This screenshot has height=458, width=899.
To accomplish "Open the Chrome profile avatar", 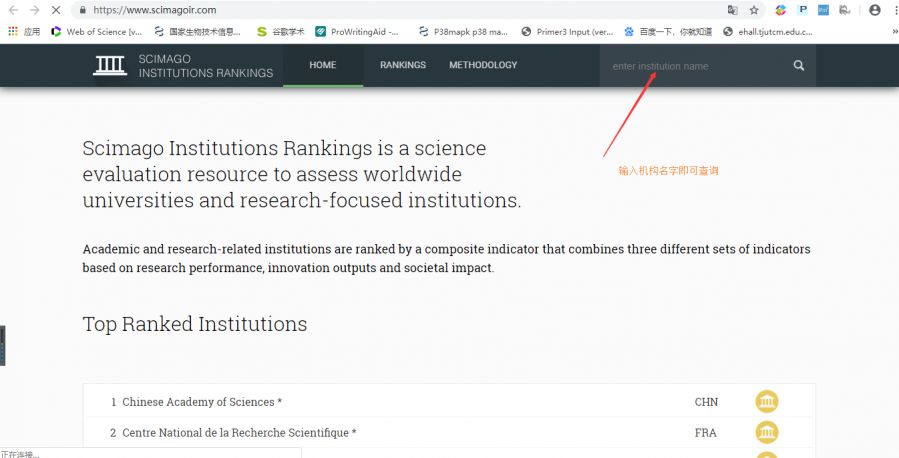I will click(x=875, y=10).
